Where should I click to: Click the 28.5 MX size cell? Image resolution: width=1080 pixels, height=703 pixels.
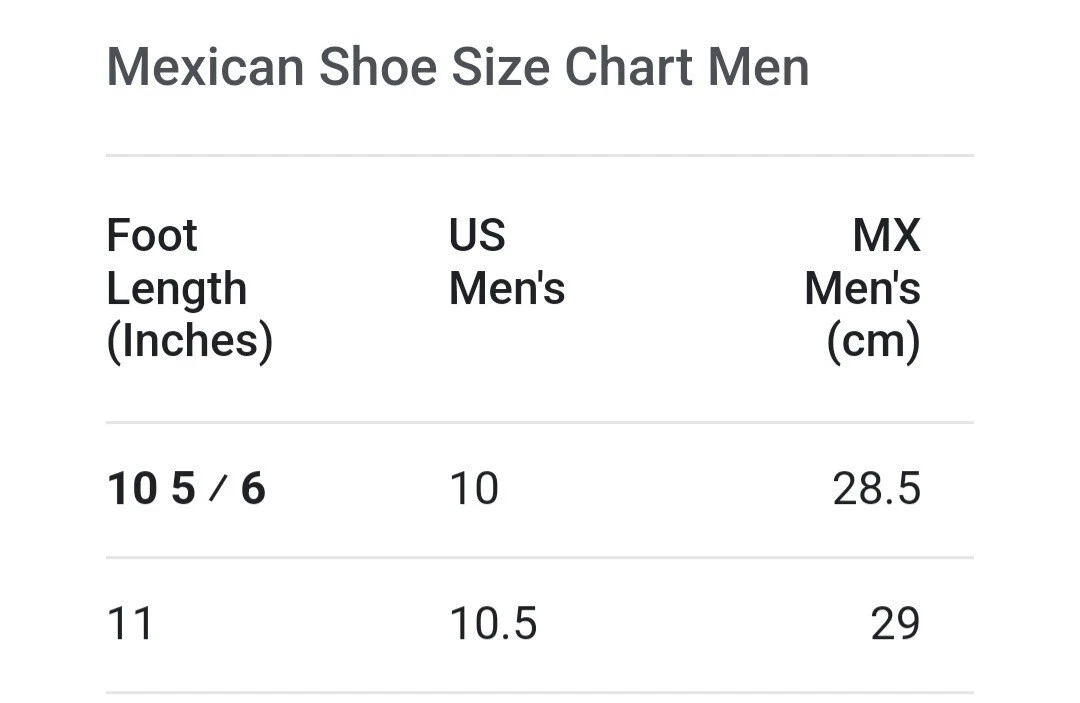pyautogui.click(x=876, y=489)
